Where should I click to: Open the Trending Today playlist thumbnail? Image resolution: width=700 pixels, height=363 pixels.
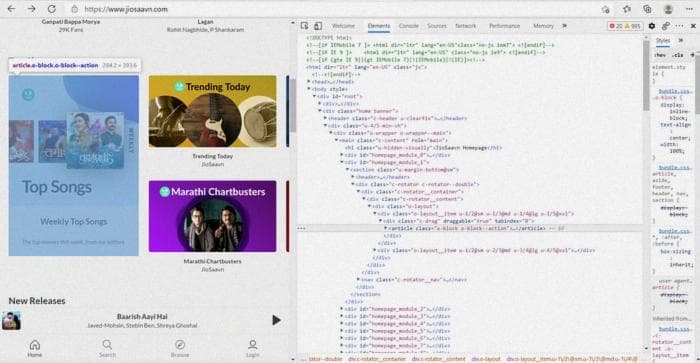click(x=212, y=111)
